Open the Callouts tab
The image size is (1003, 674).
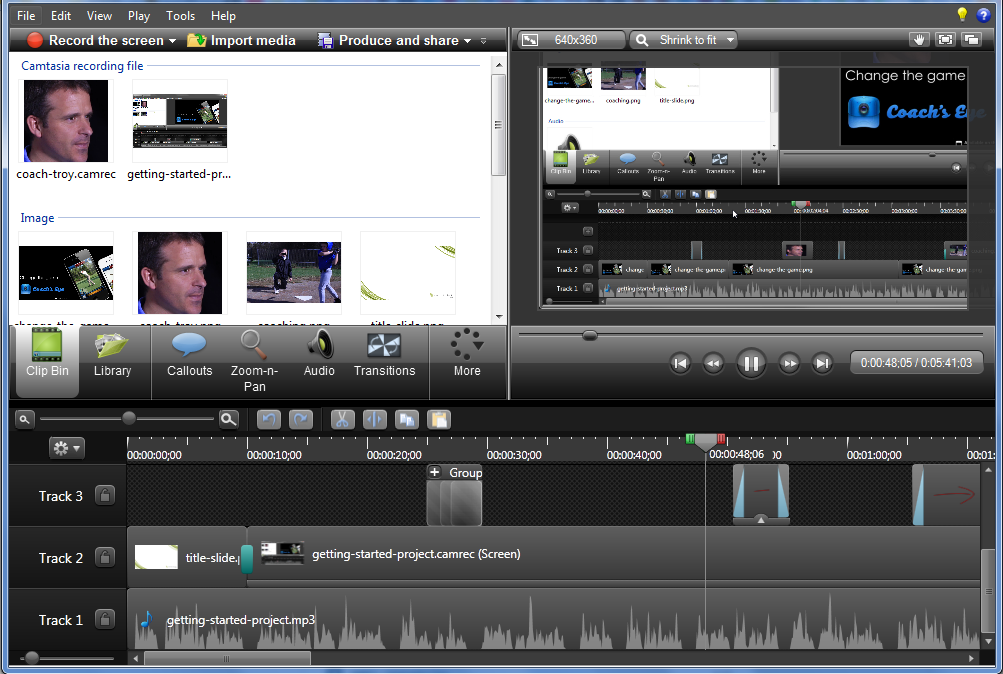[x=190, y=354]
